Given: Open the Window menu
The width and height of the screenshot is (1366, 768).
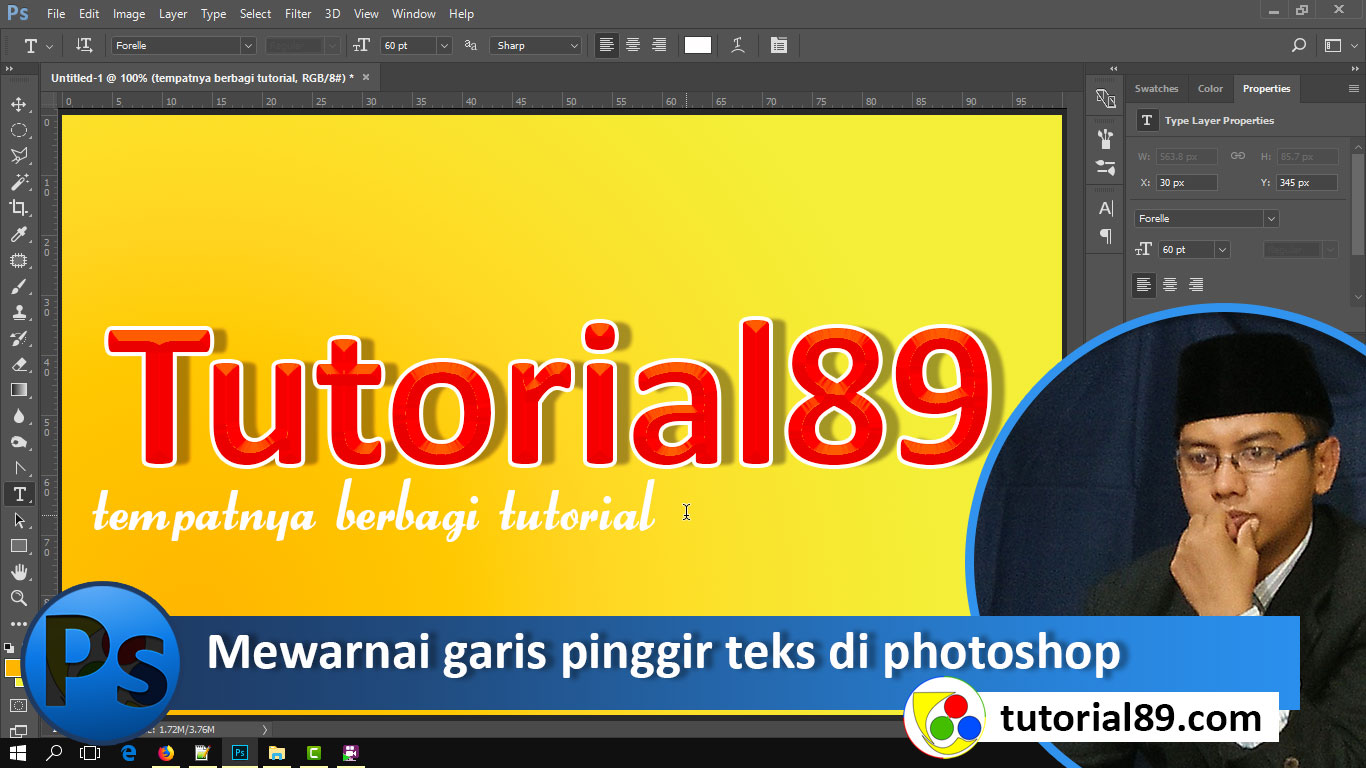Looking at the screenshot, I should pos(413,14).
